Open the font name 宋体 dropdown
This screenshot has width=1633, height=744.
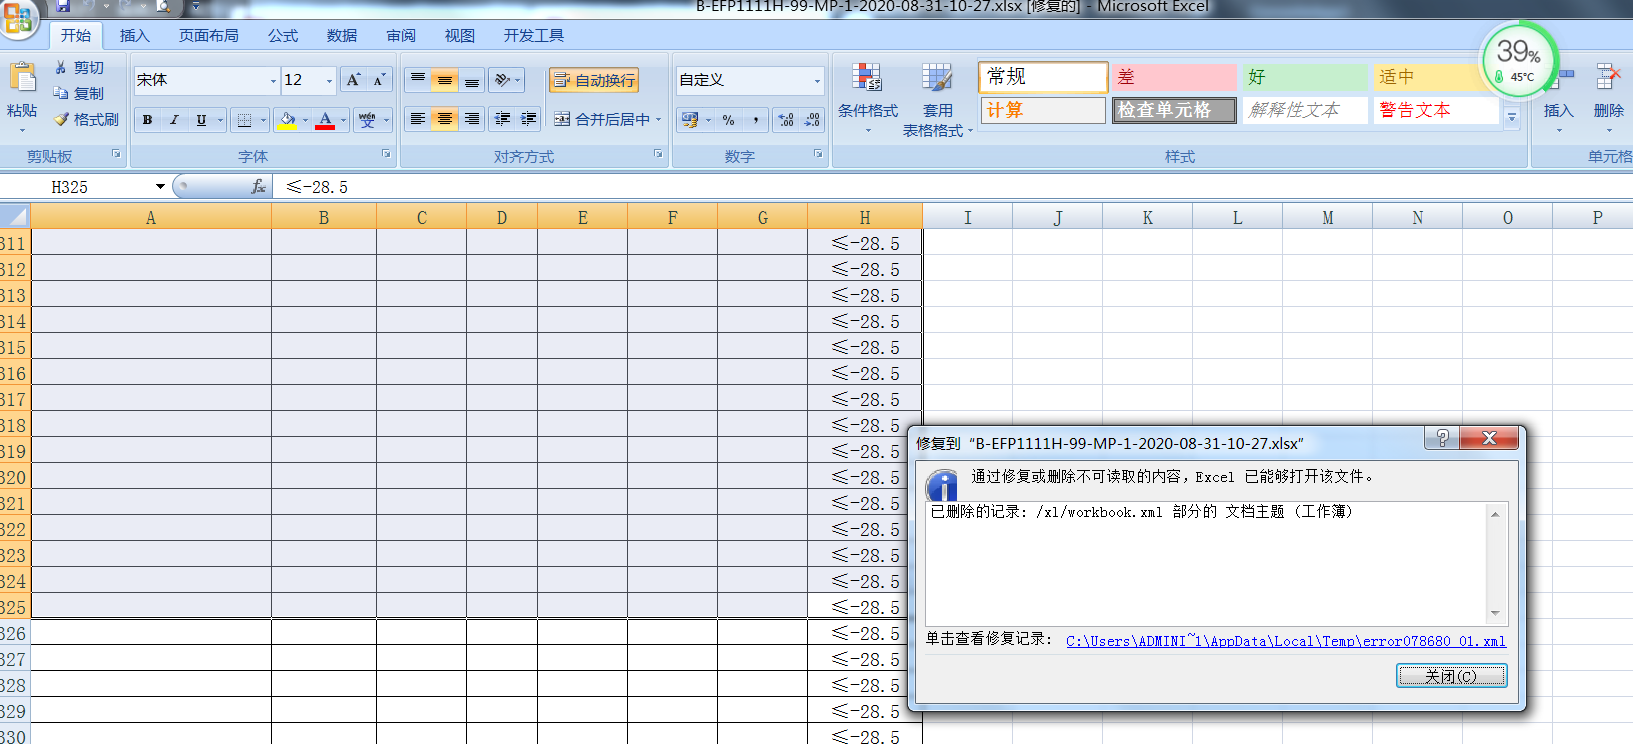[x=273, y=81]
